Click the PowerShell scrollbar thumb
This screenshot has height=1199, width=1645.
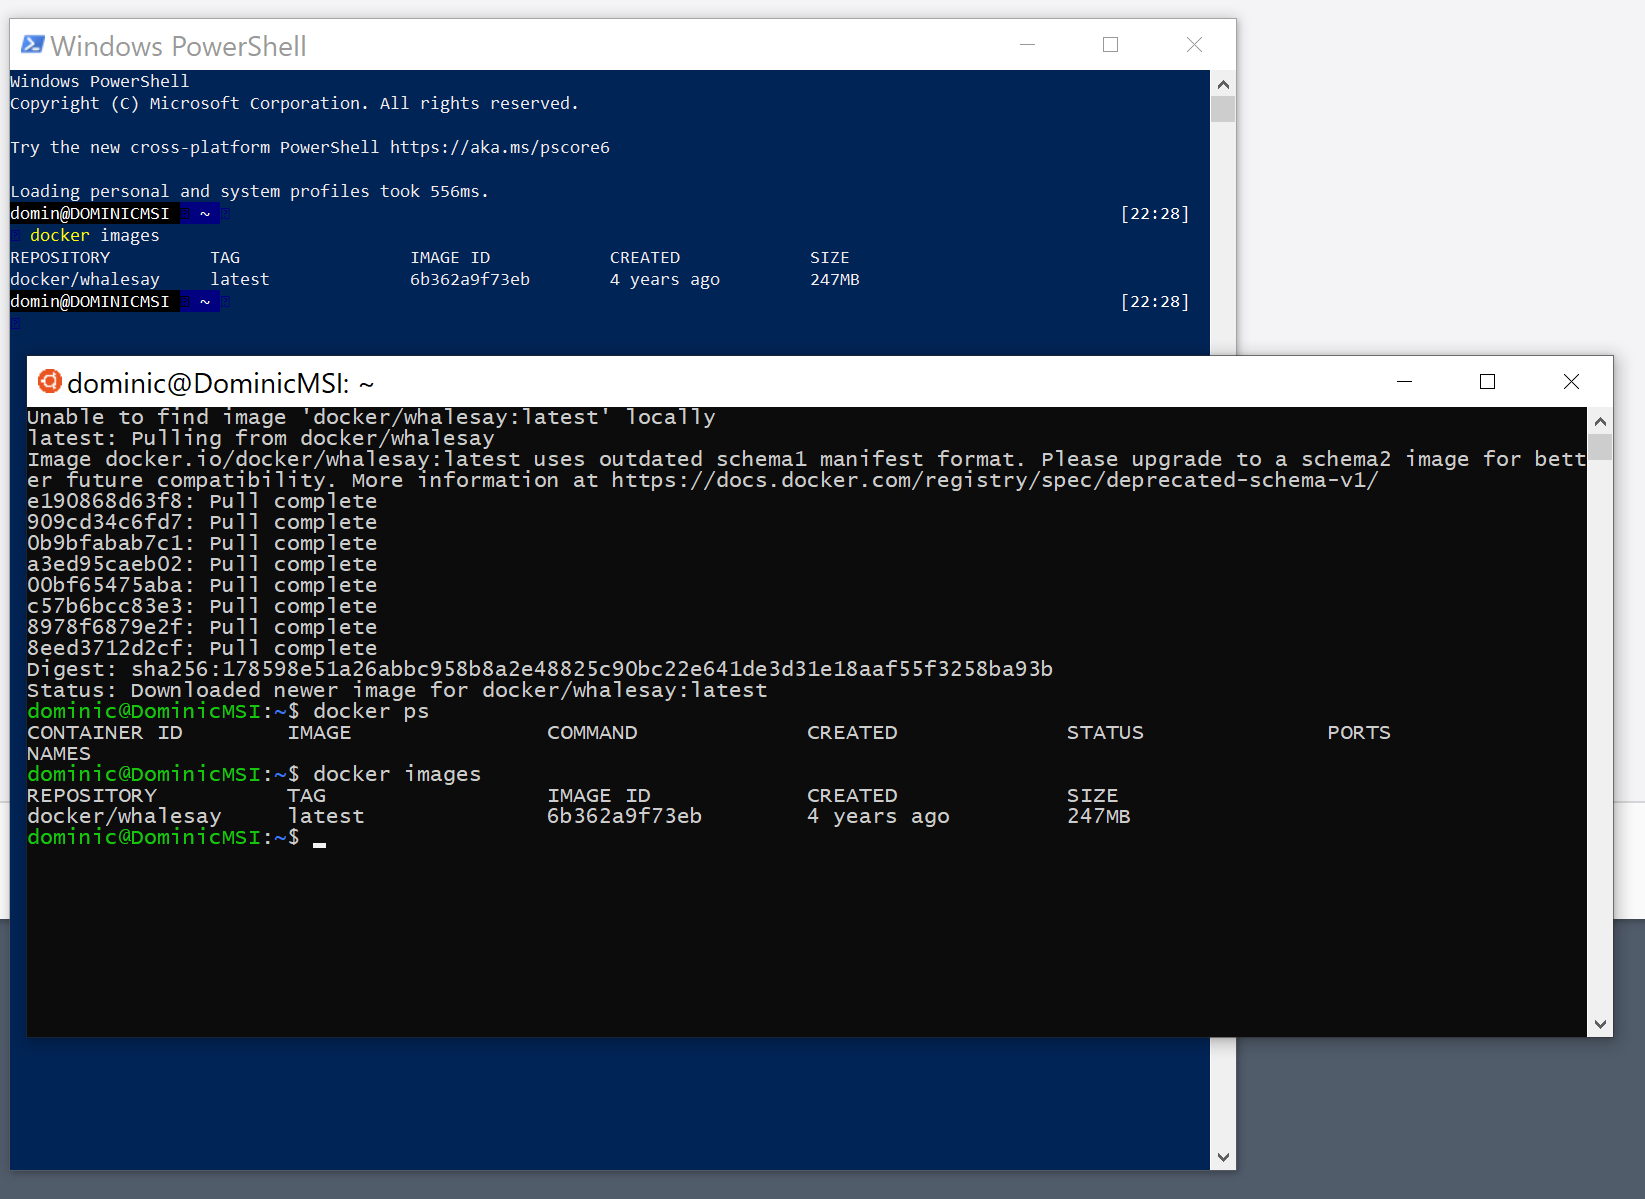point(1222,109)
